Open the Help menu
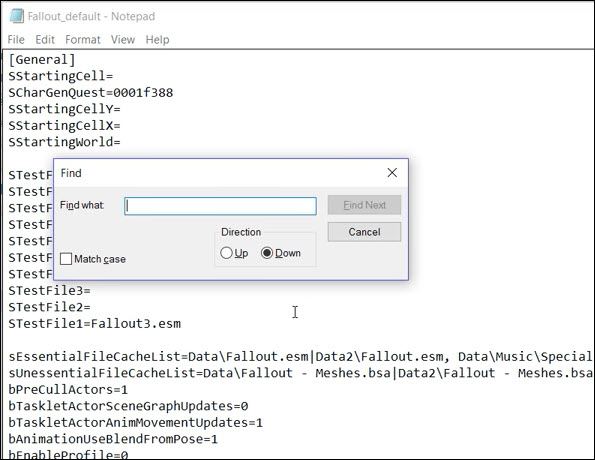This screenshot has height=460, width=595. pos(157,39)
